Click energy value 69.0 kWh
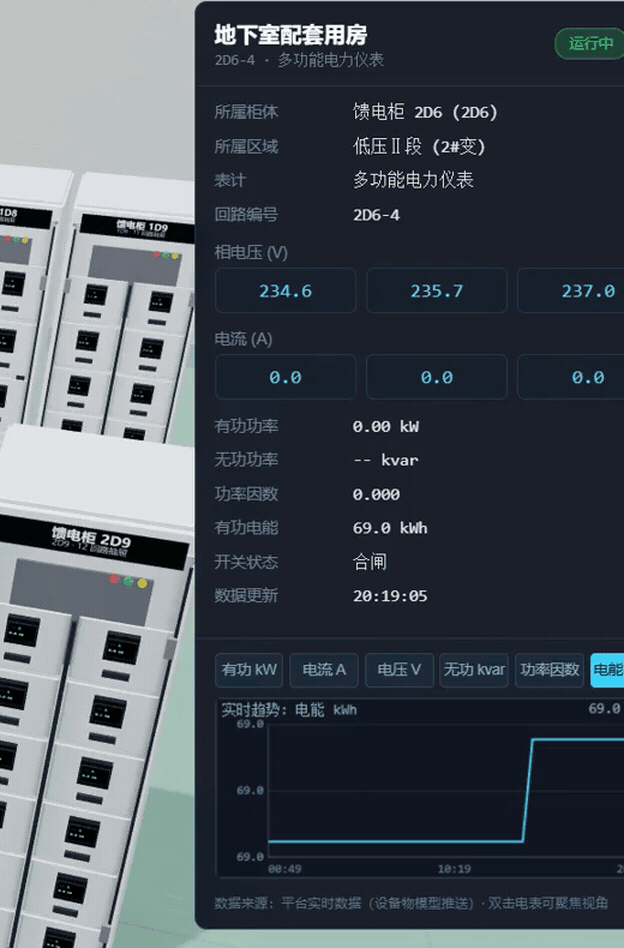This screenshot has width=624, height=948. point(390,528)
